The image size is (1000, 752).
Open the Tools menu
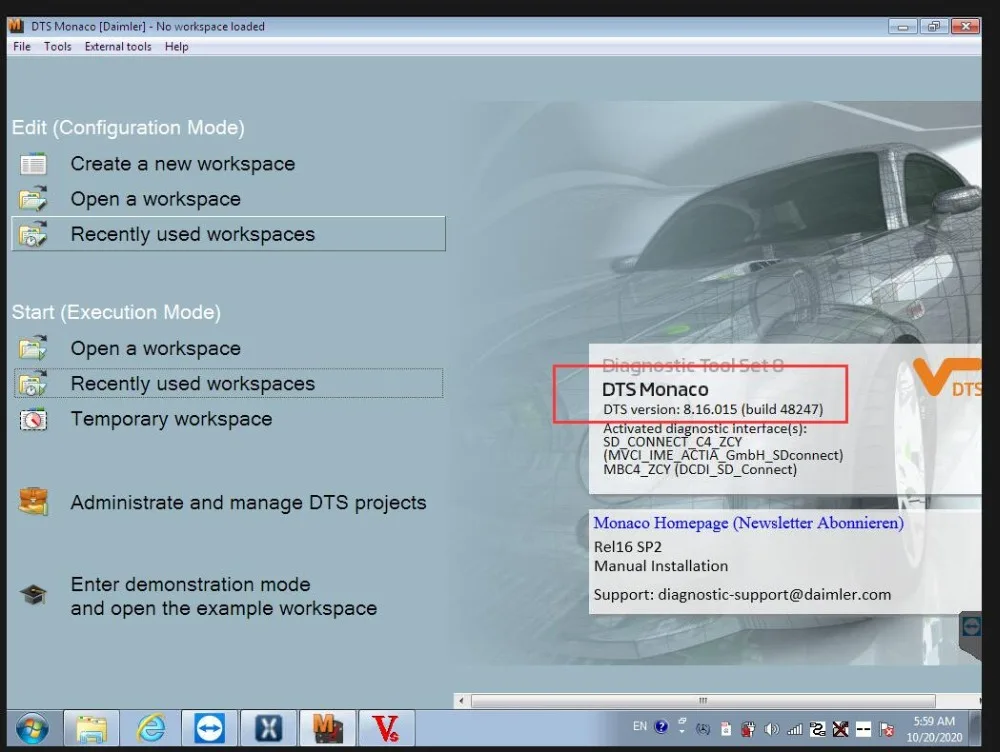(57, 47)
